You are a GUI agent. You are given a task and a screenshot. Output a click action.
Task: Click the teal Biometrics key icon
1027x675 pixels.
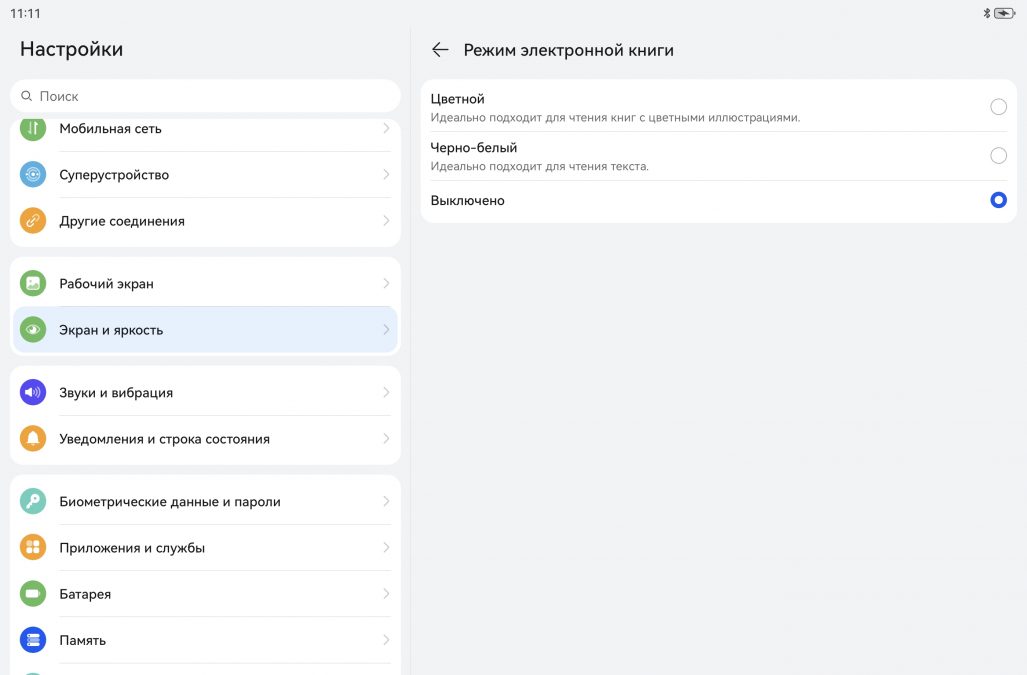tap(33, 502)
